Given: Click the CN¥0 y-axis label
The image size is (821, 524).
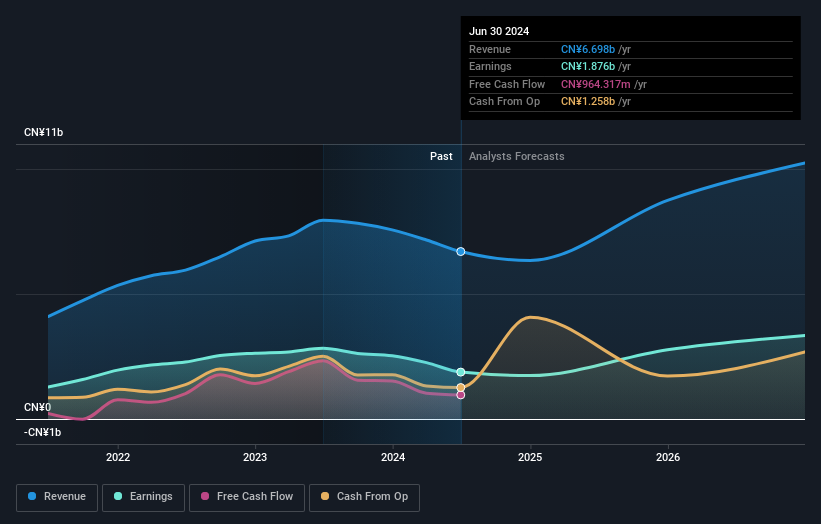Looking at the screenshot, I should (38, 407).
